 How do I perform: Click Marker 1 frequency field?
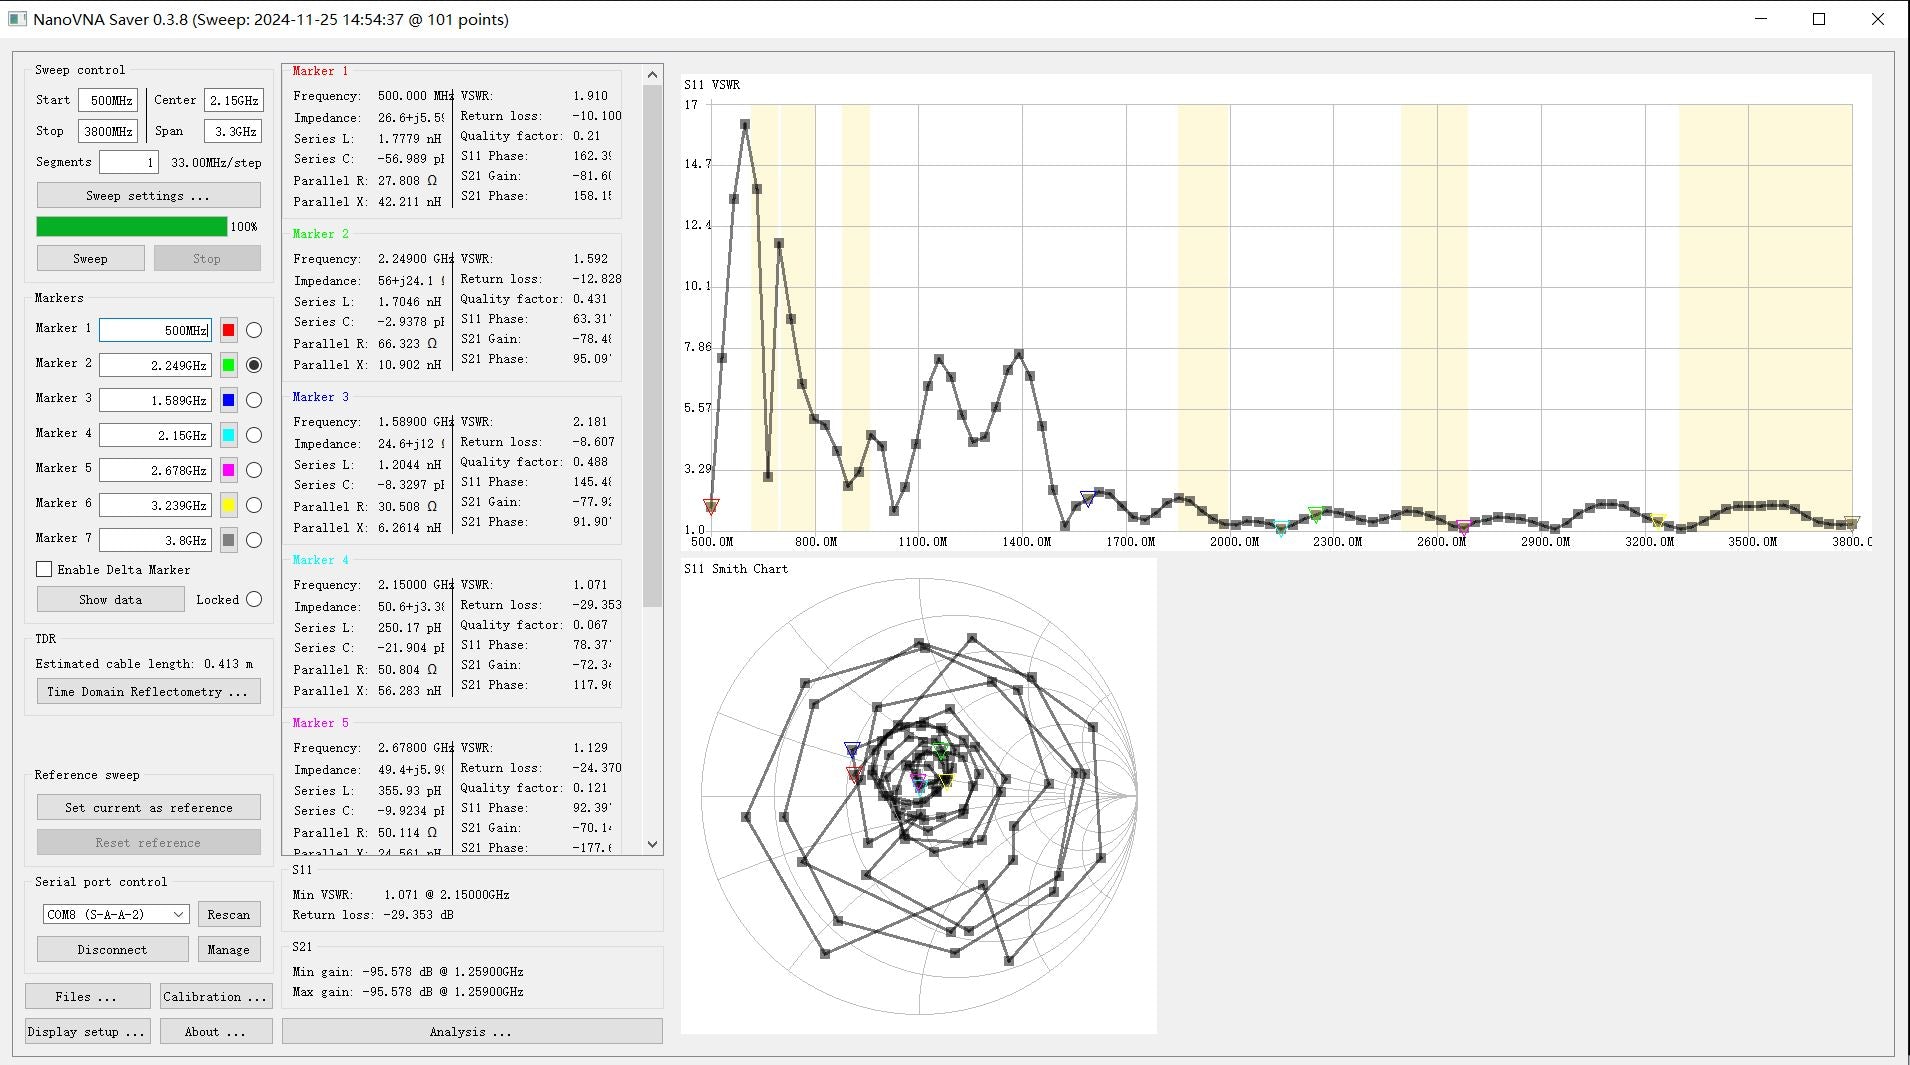[x=155, y=330]
